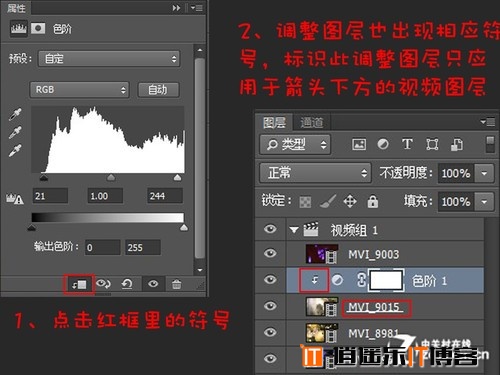
Task: Clip adjustment to layer below icon
Action: click(79, 284)
